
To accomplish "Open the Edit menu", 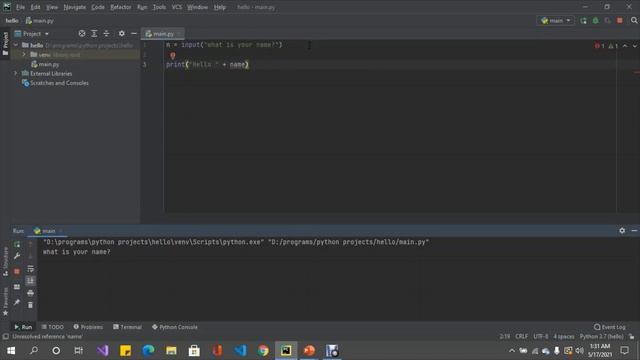I will [36, 7].
